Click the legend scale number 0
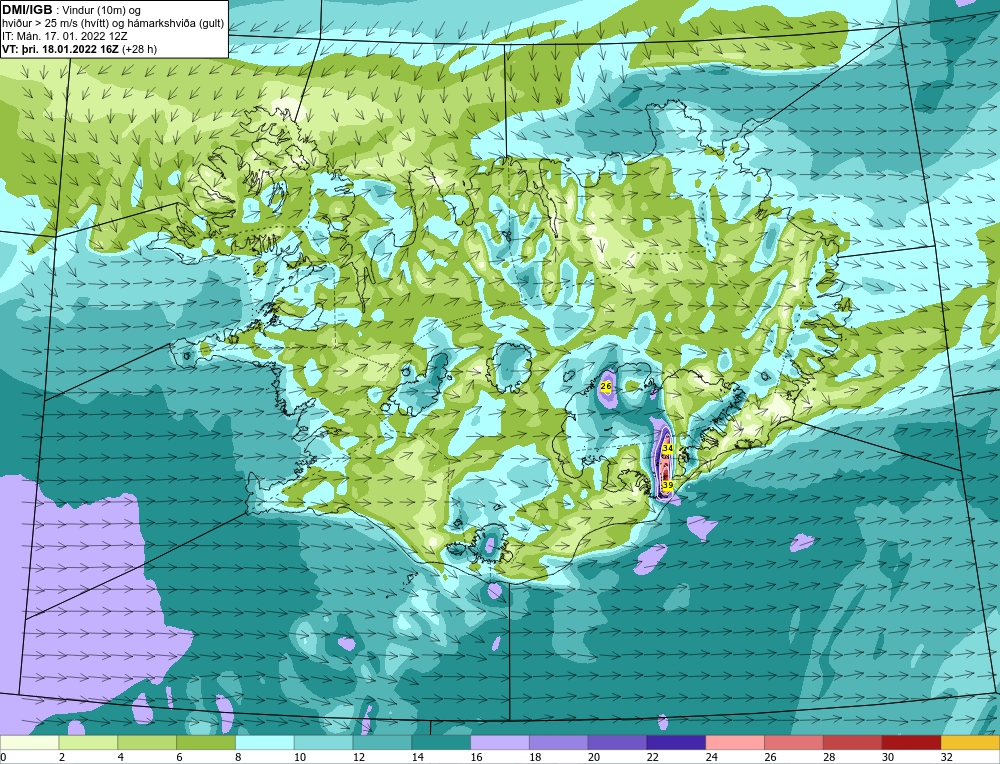Viewport: 1000px width, 764px height. point(4,757)
